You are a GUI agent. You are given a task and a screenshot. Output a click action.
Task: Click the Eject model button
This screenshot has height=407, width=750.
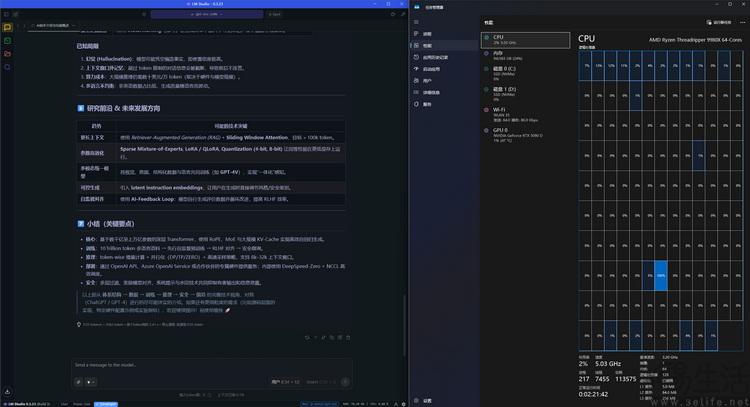275,14
